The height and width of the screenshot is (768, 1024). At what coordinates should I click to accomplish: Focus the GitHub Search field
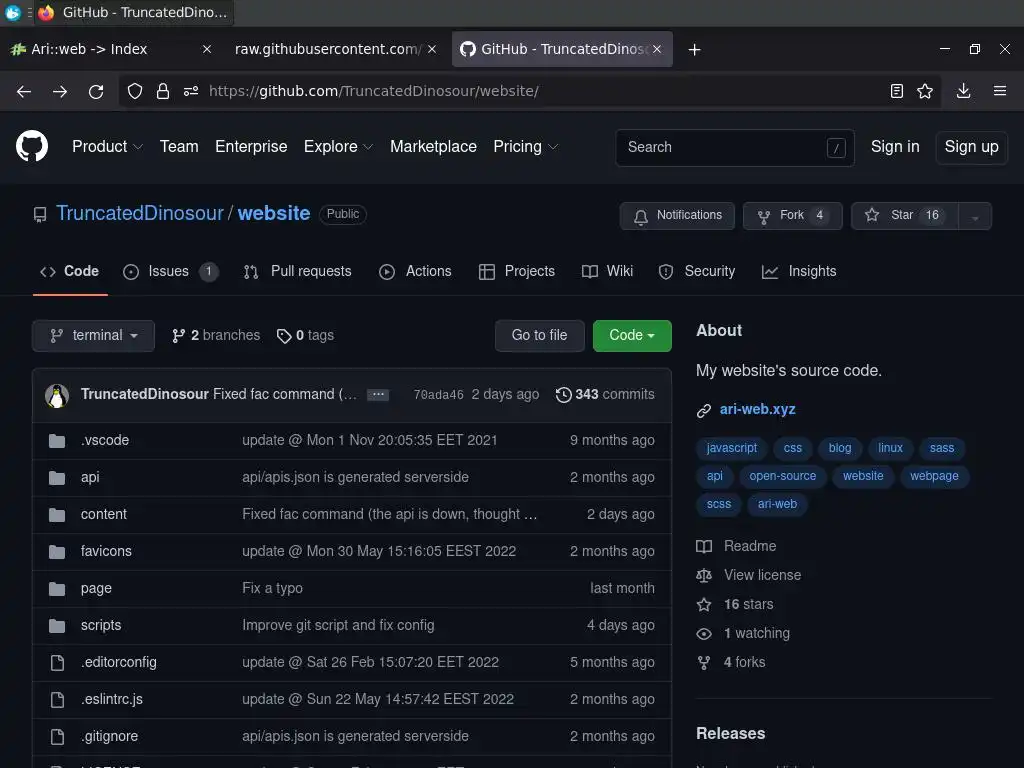[735, 148]
